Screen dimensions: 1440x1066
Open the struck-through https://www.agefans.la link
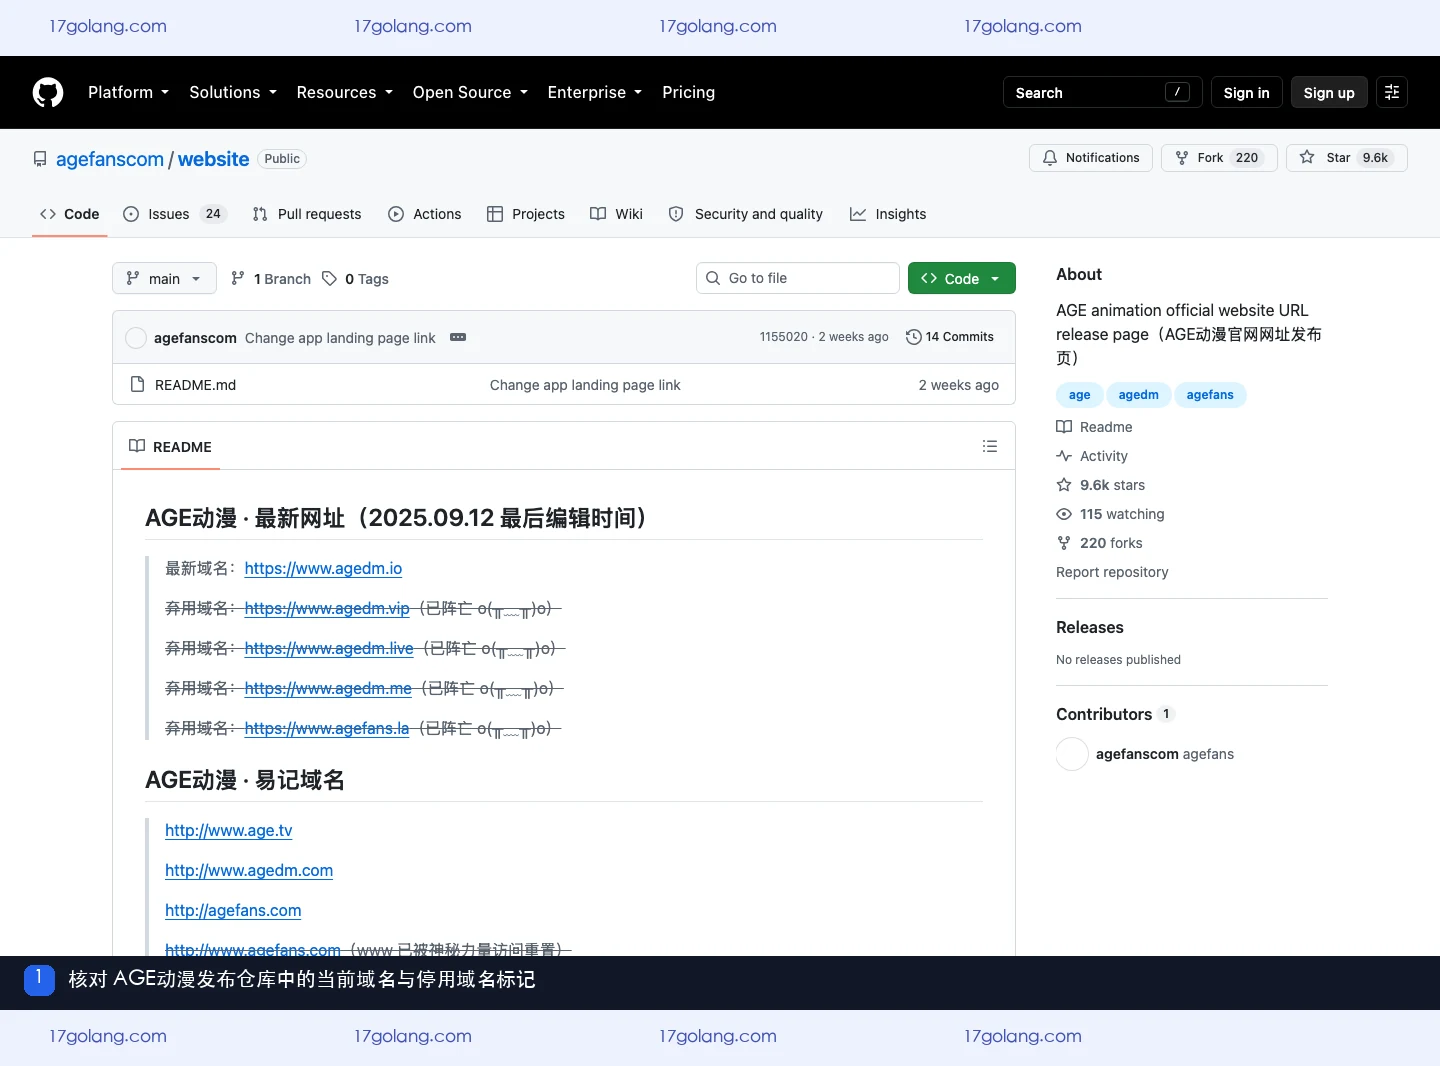pos(327,728)
